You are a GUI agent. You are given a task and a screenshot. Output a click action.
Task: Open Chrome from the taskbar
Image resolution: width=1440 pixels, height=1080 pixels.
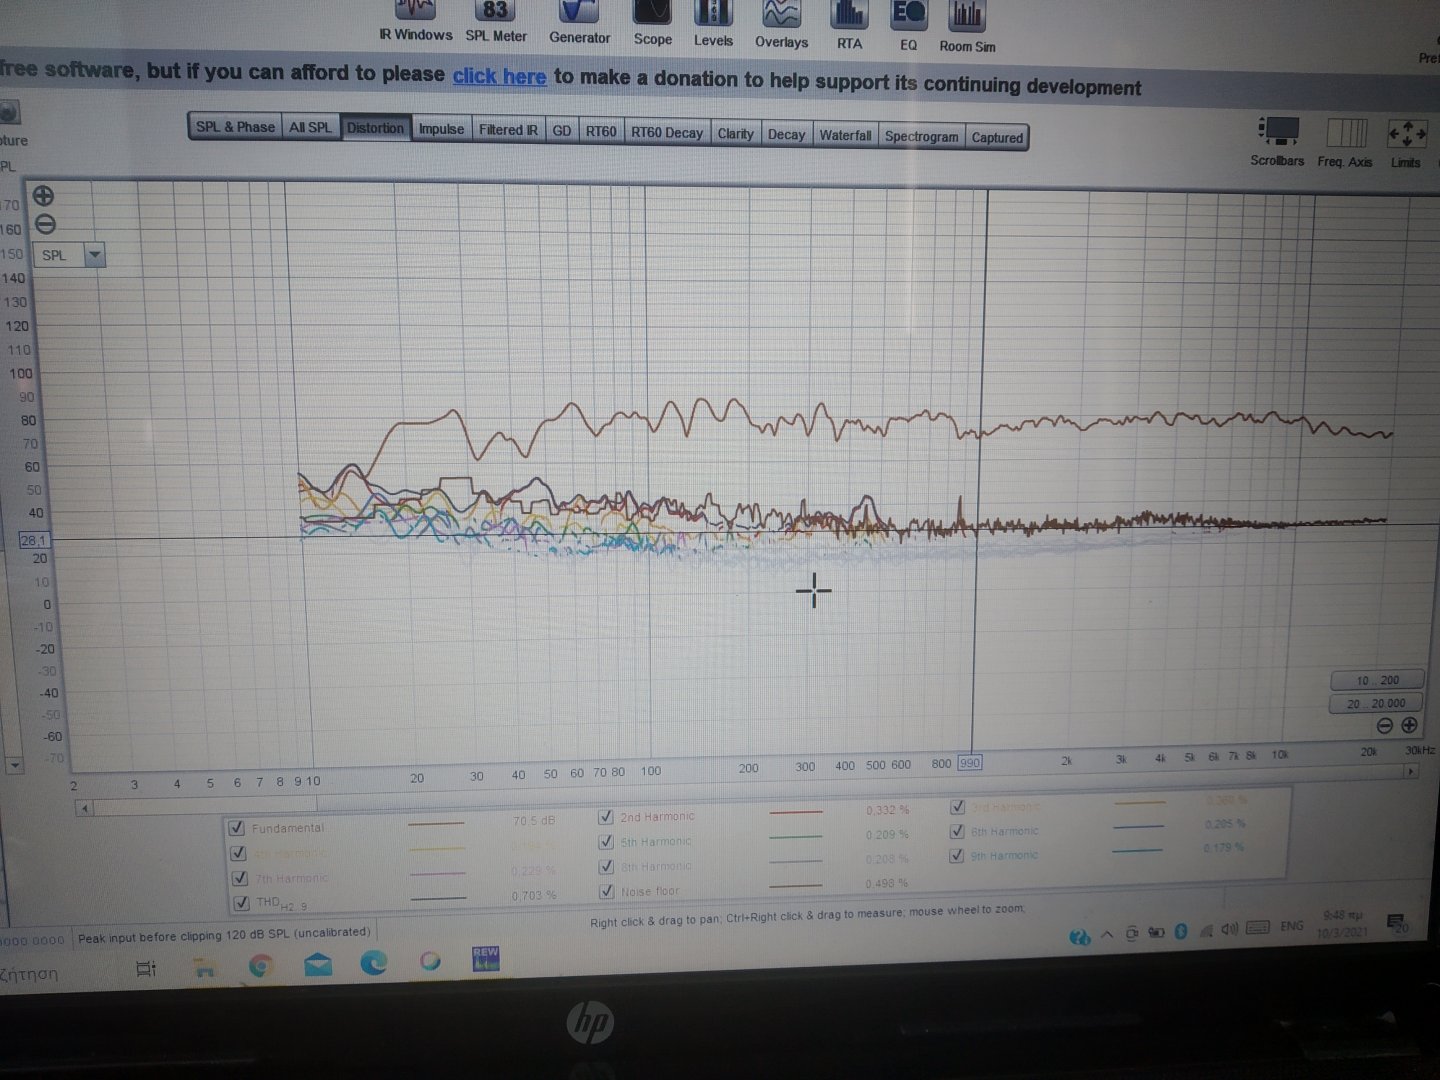click(261, 965)
